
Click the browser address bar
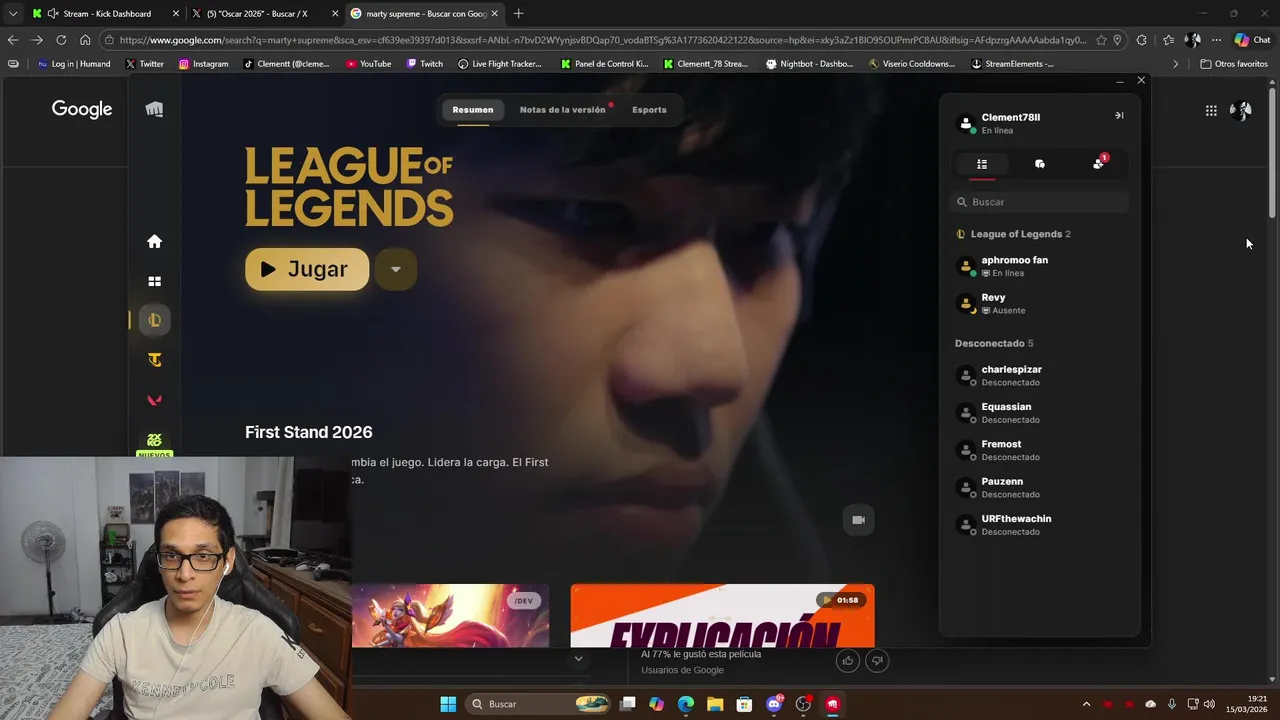coord(600,40)
